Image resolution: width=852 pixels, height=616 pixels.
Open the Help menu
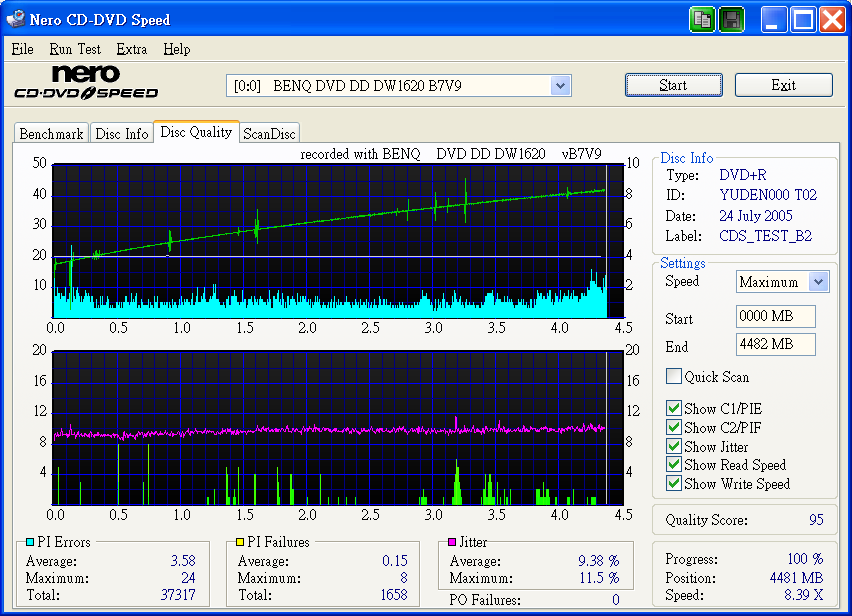(x=177, y=49)
